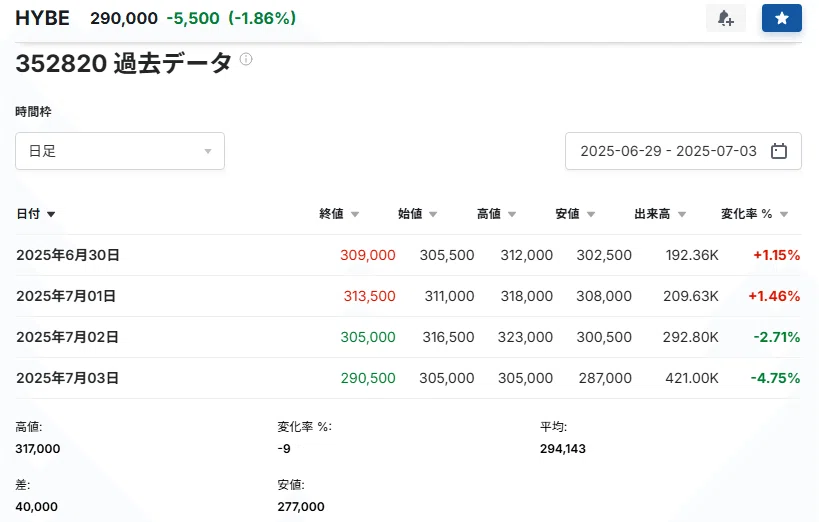Screen dimensions: 819x522
Task: Sort by the 高値 column header
Action: pos(496,214)
